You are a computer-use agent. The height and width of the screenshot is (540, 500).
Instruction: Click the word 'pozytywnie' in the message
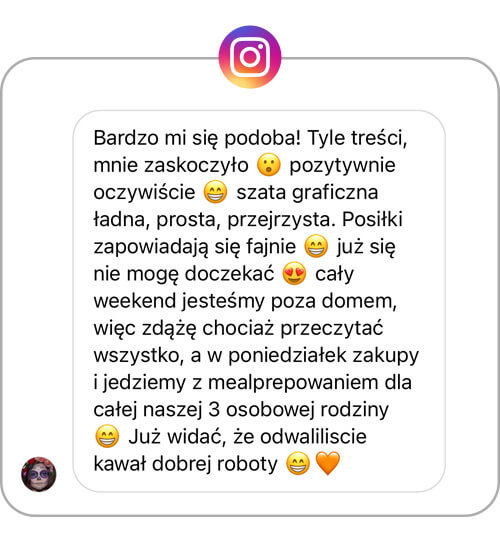point(342,166)
